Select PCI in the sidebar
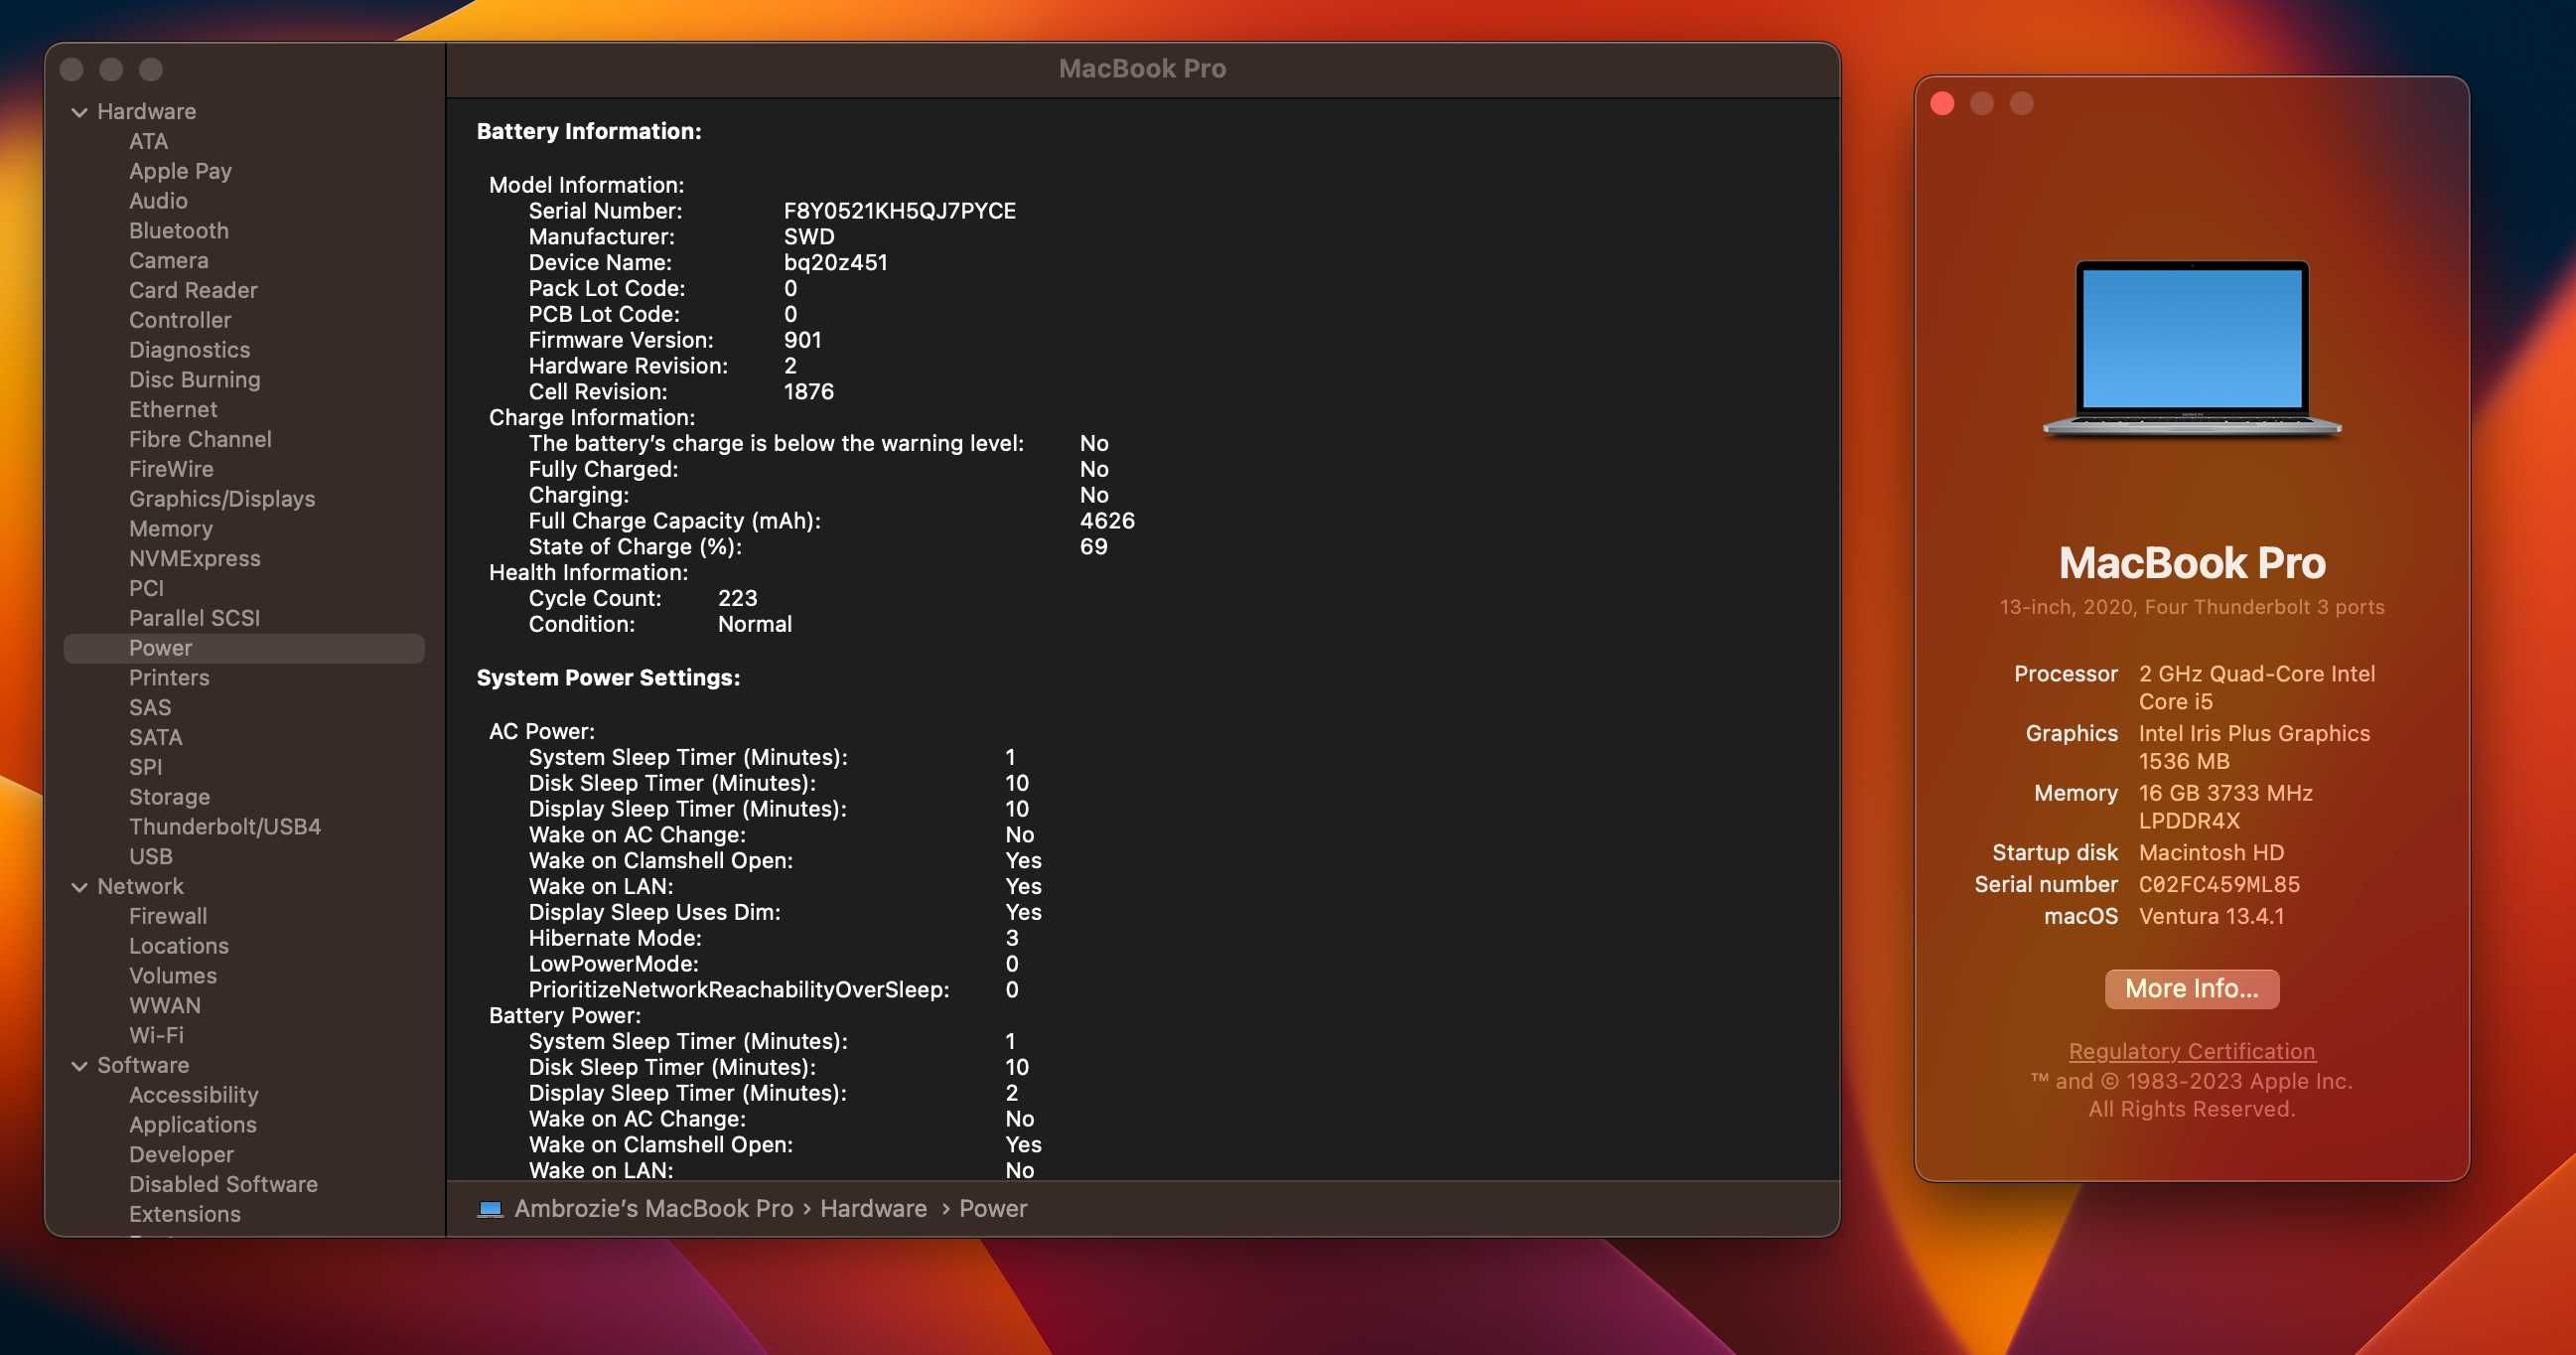The width and height of the screenshot is (2576, 1355). [x=146, y=589]
